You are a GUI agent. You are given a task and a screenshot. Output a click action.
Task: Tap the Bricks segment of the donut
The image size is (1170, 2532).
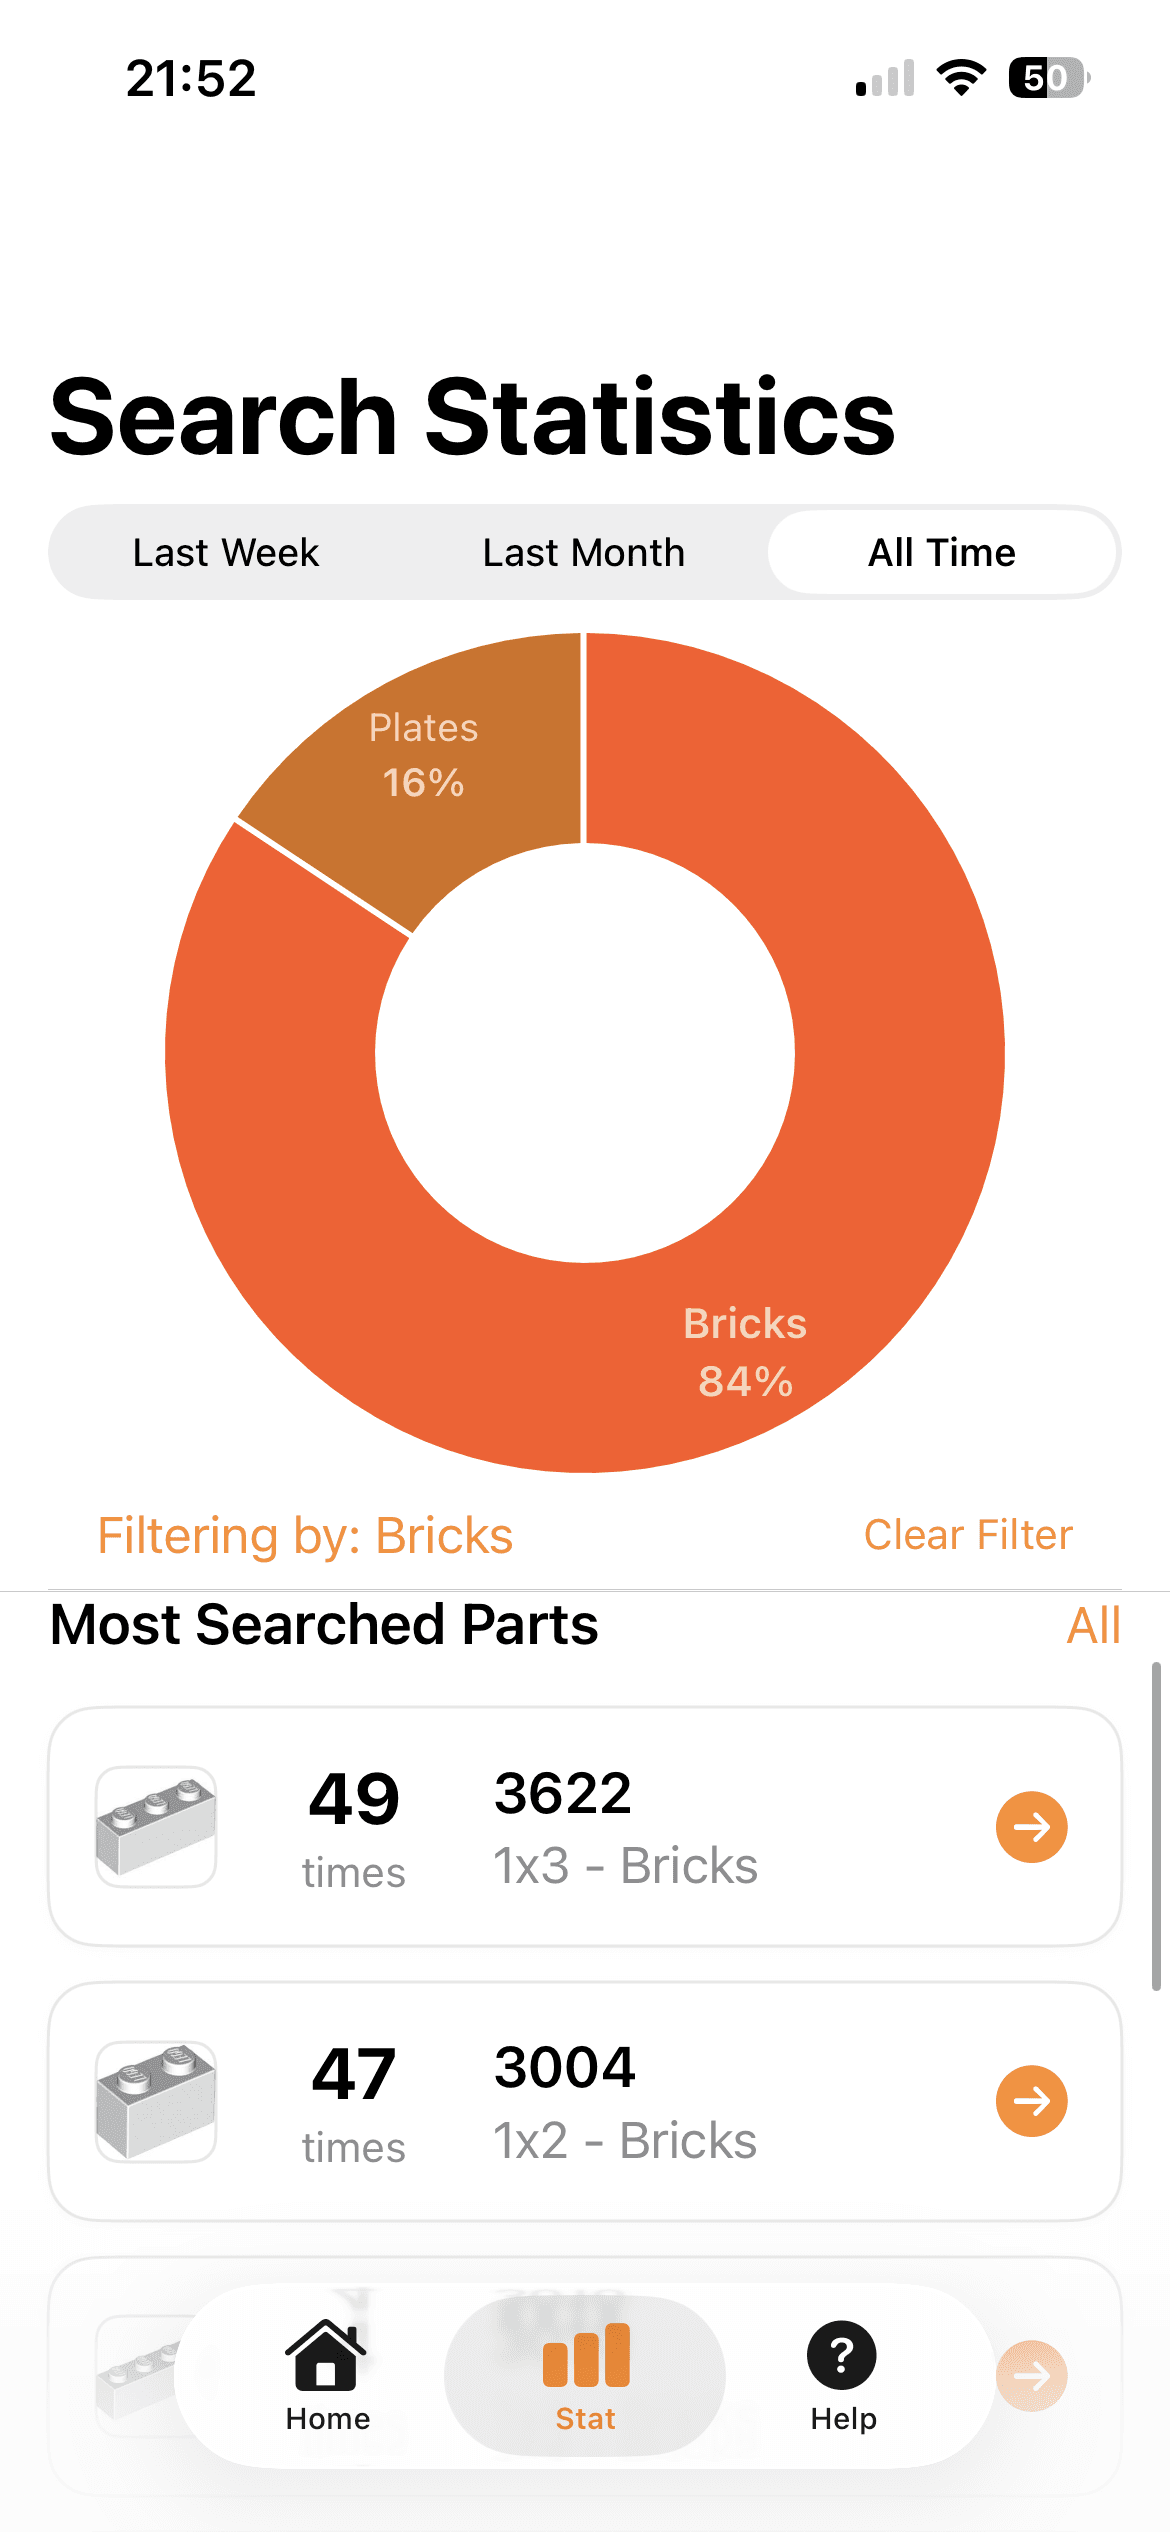pyautogui.click(x=745, y=1350)
